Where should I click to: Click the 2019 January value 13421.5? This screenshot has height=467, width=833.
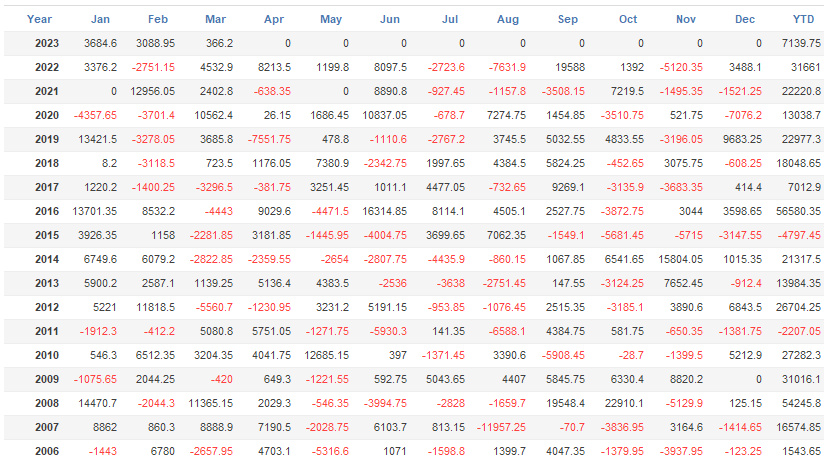[x=96, y=139]
